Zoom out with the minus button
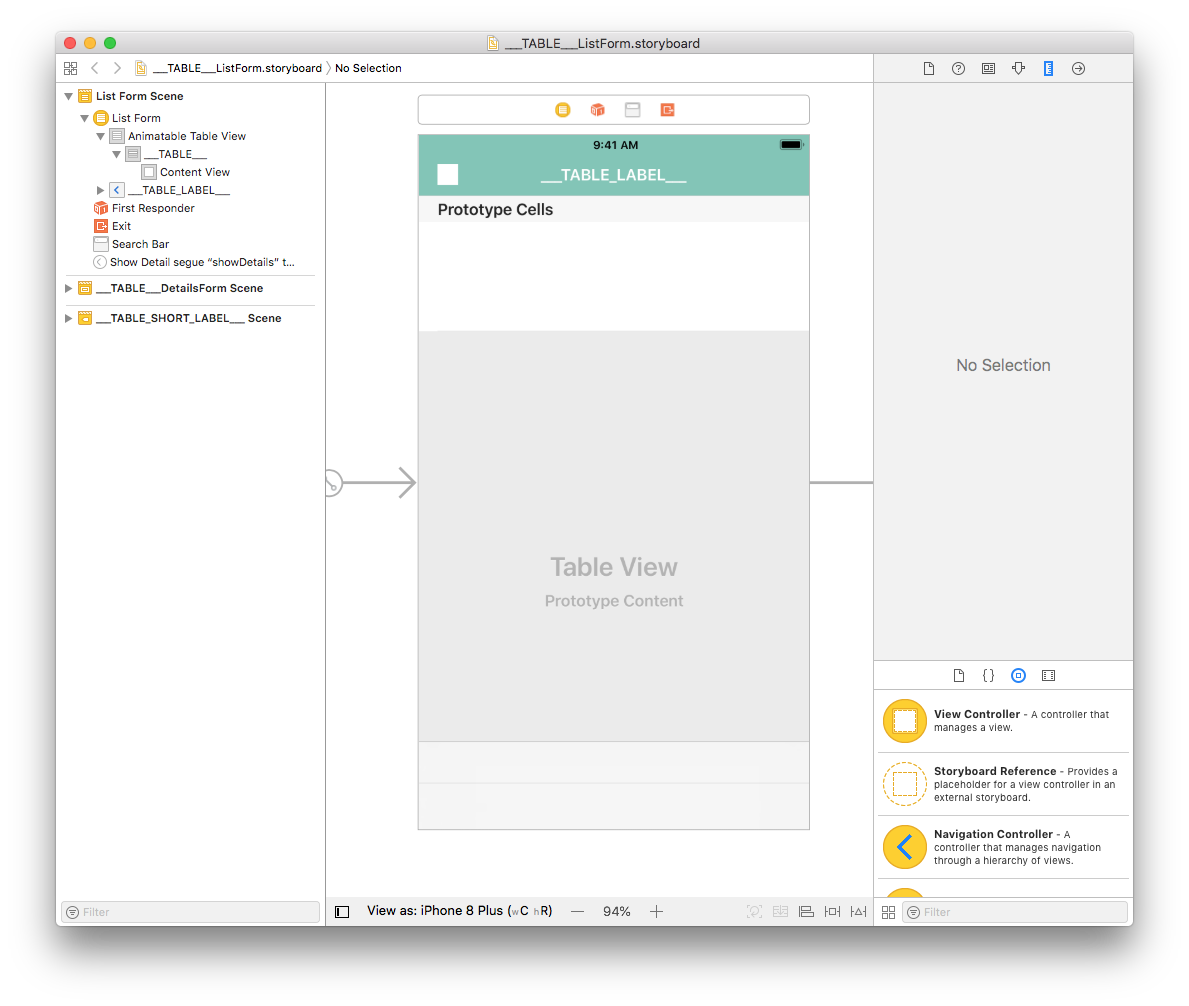The height and width of the screenshot is (1006, 1189). 578,911
